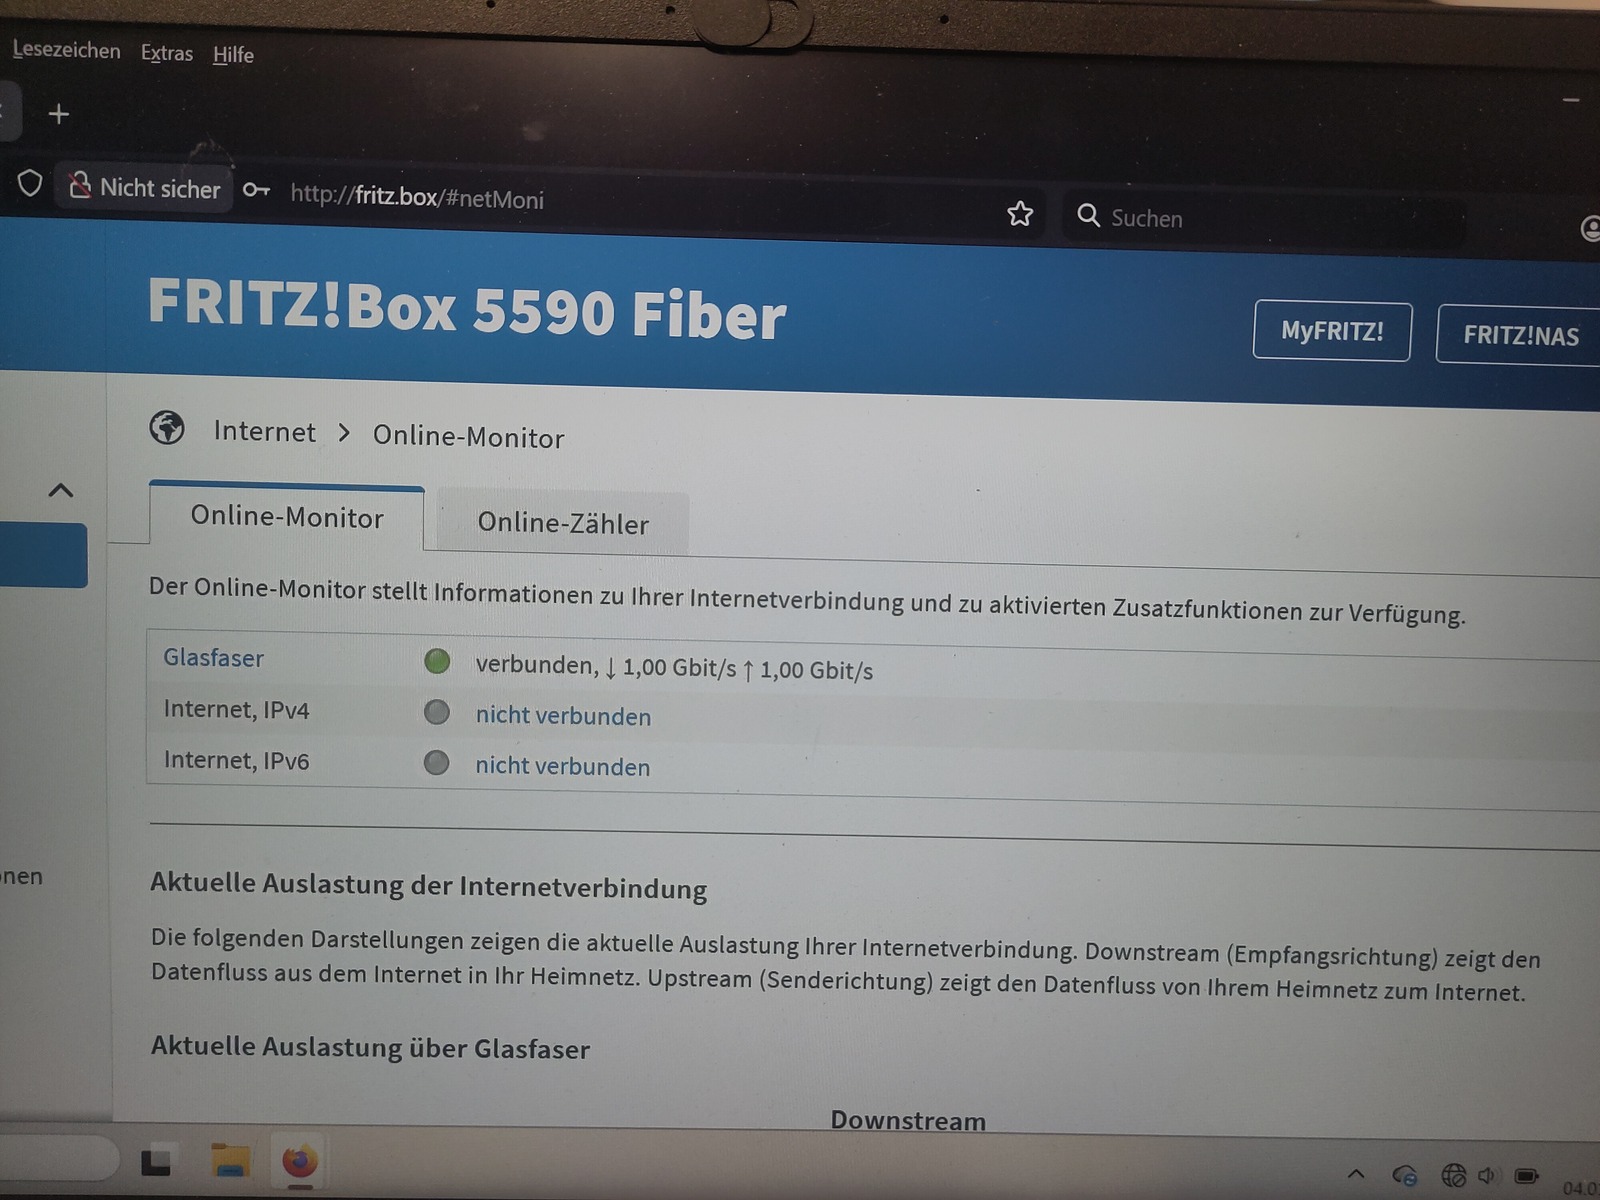Click the 'Internet, IPv6' row label

(237, 760)
